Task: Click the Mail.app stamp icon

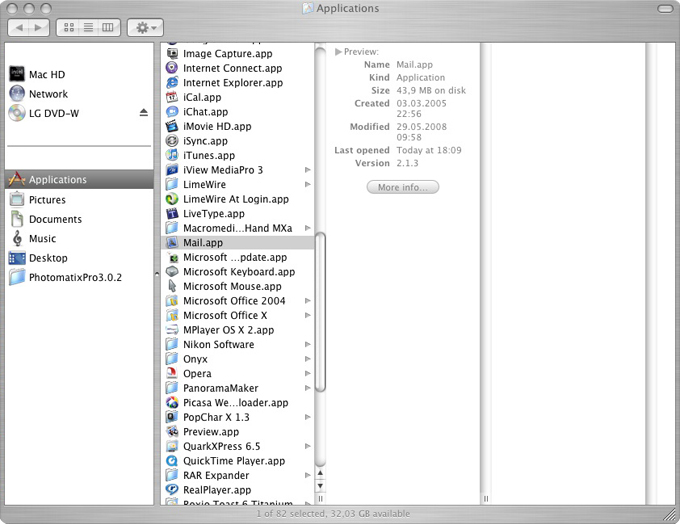Action: (x=172, y=242)
